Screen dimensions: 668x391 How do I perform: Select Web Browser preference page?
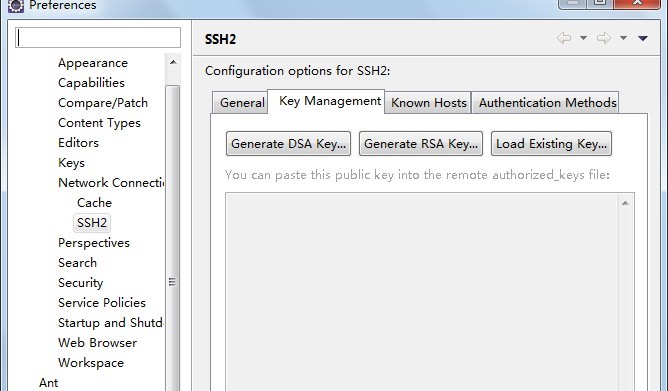[98, 343]
